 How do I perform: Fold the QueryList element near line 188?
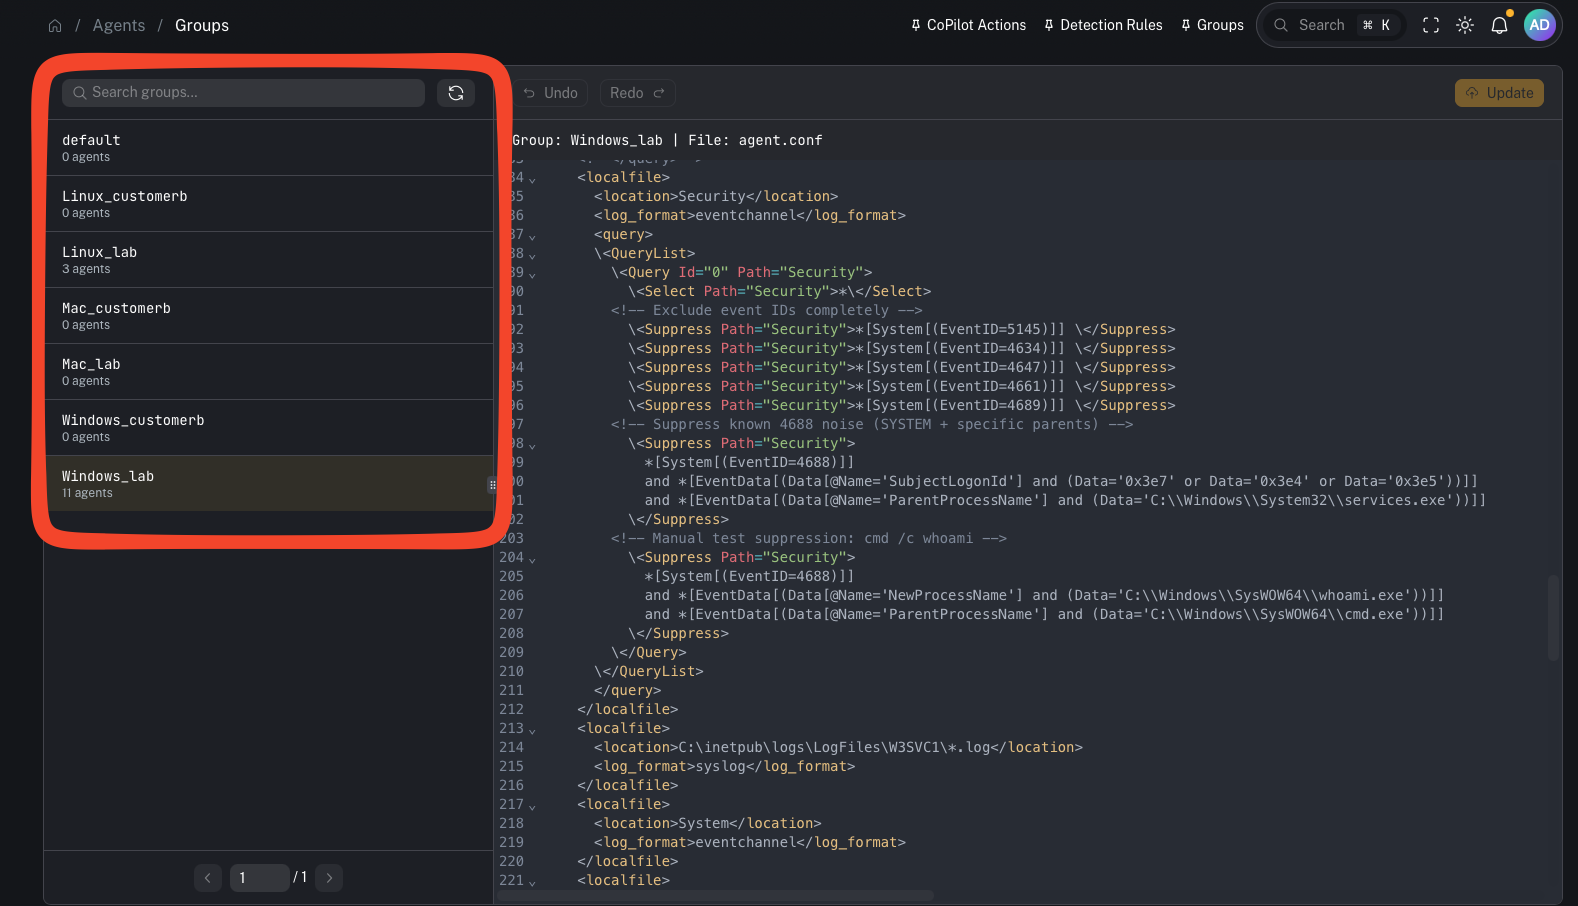[532, 255]
